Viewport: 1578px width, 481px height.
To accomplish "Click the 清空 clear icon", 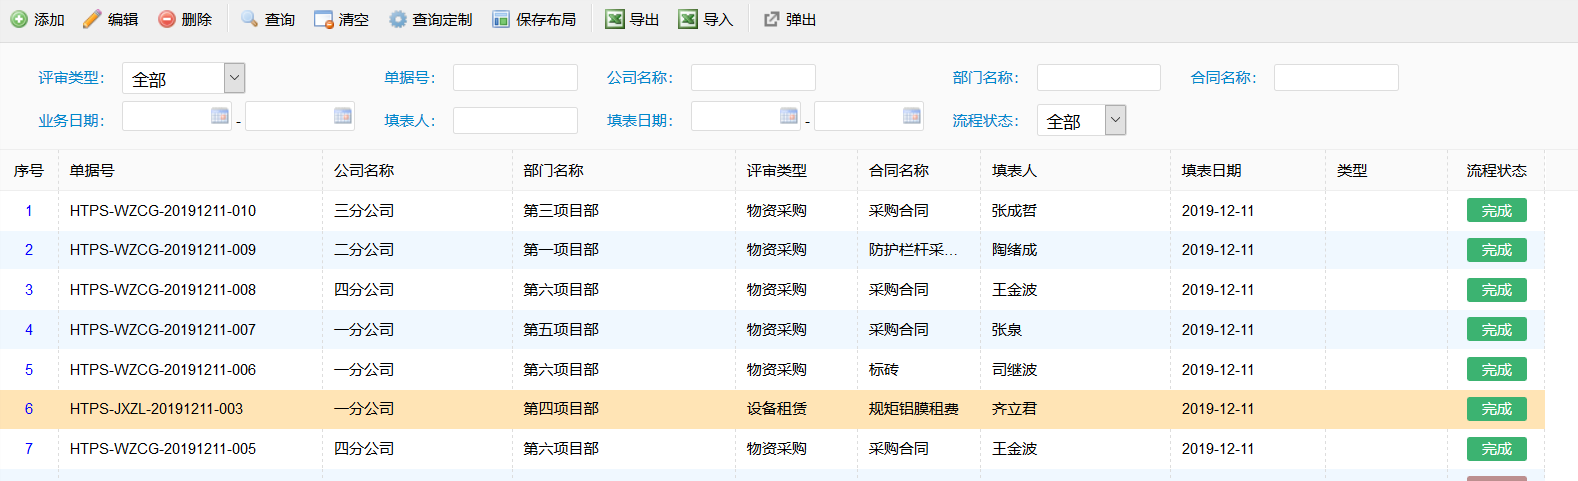I will coord(324,19).
